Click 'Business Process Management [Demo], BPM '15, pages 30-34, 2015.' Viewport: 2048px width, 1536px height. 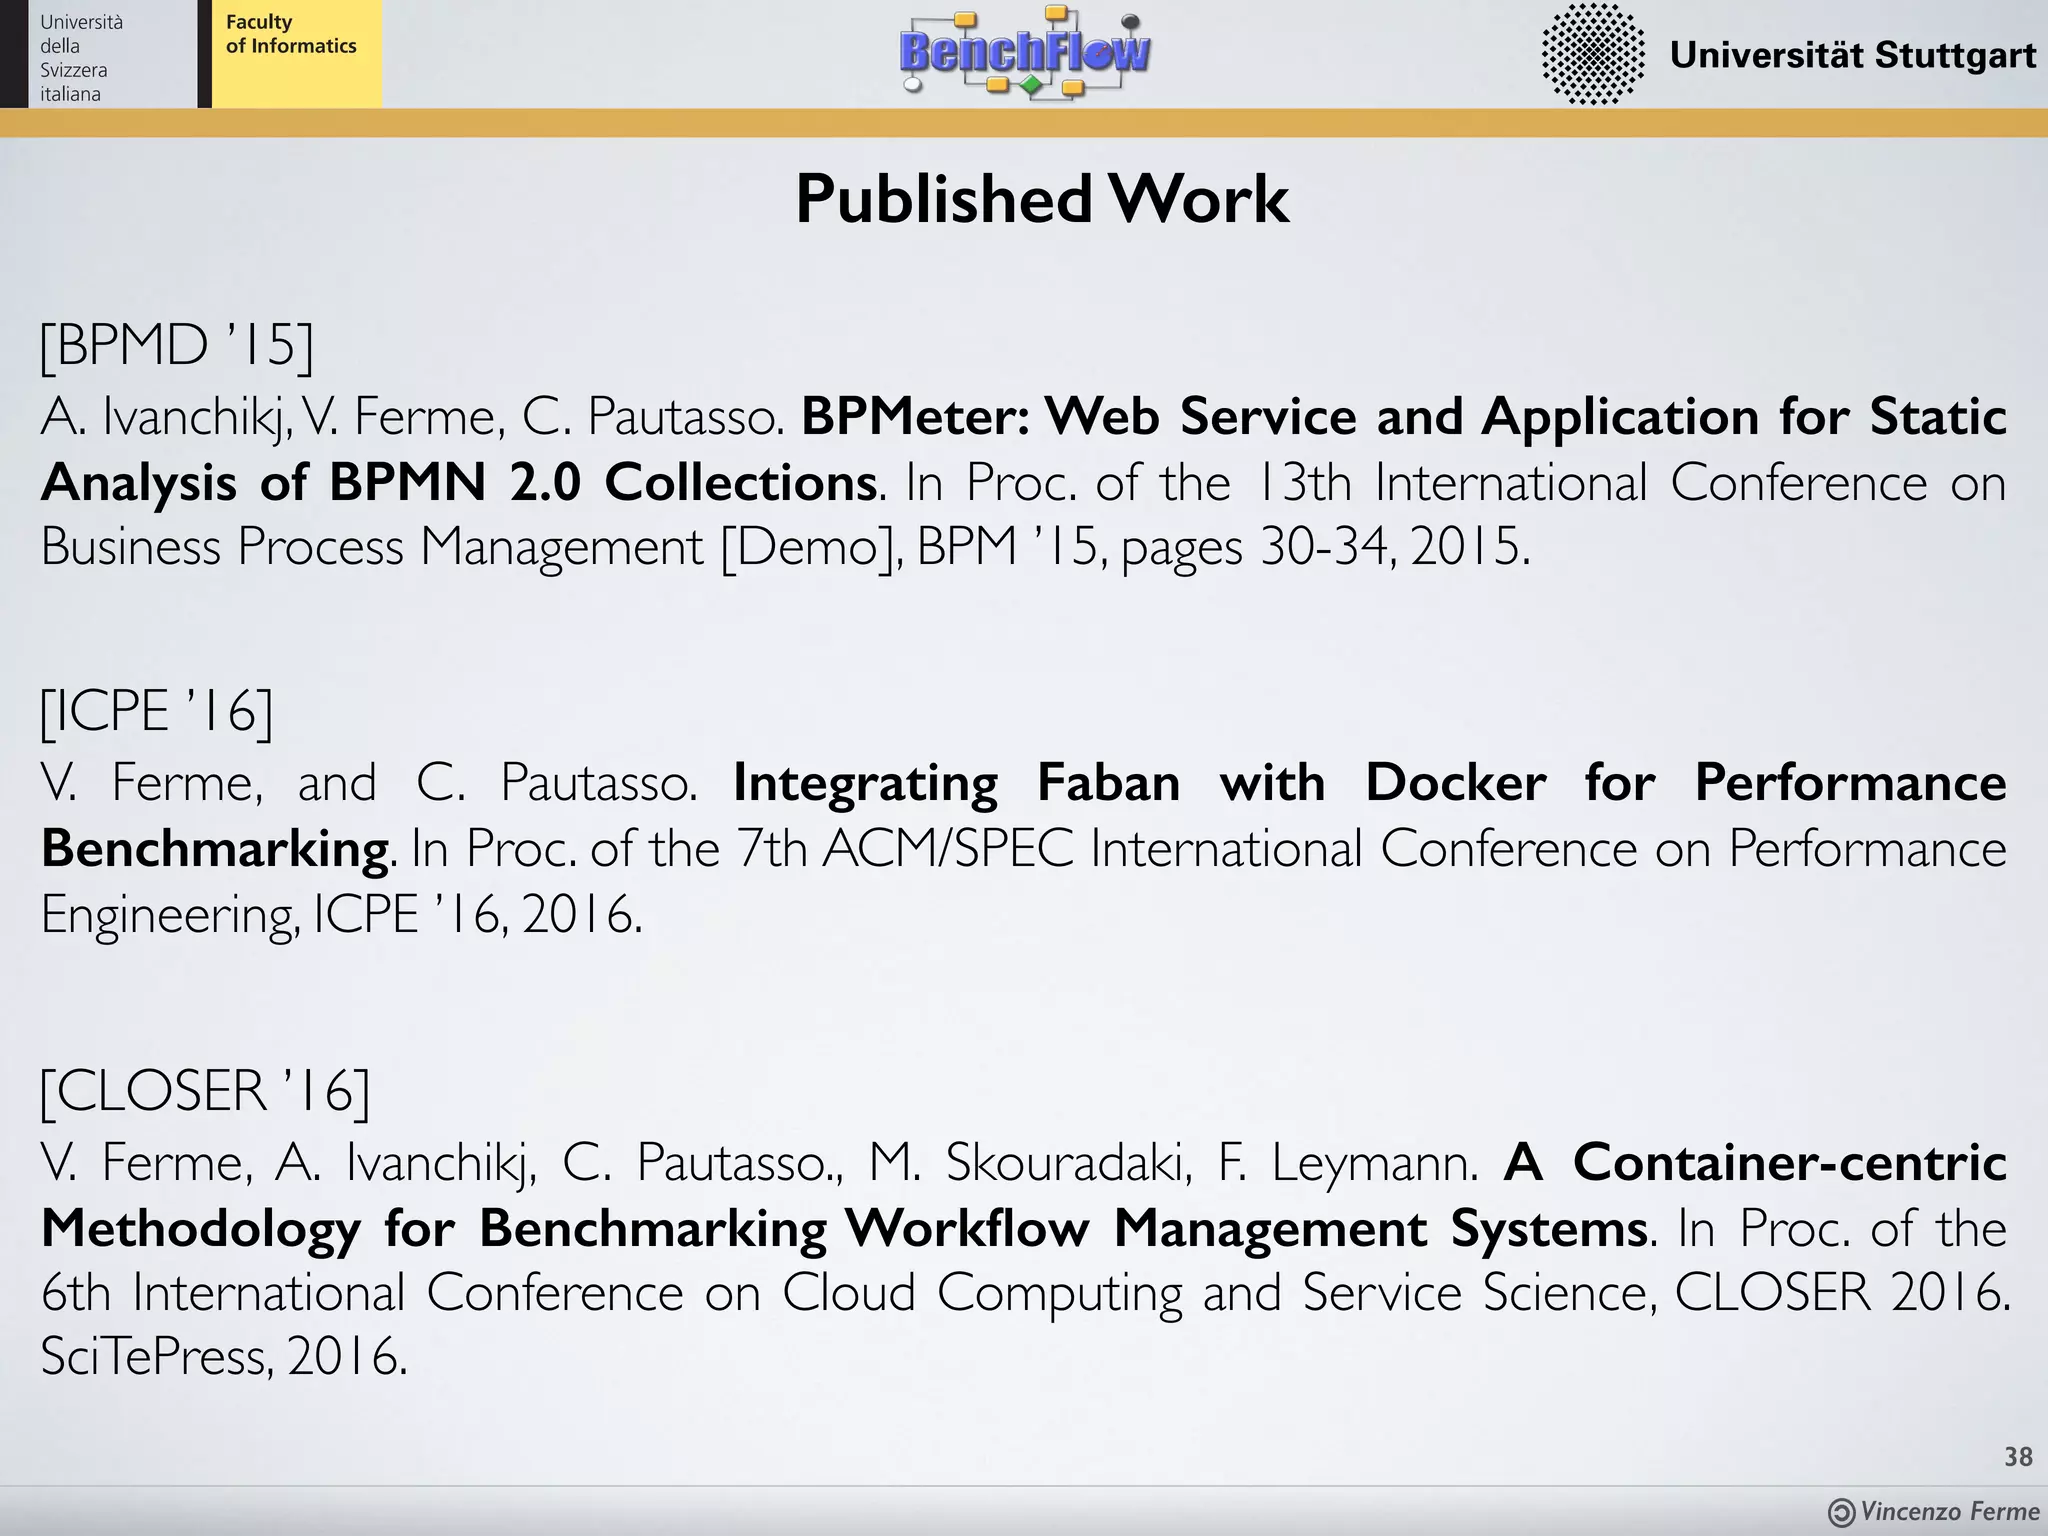pyautogui.click(x=786, y=548)
